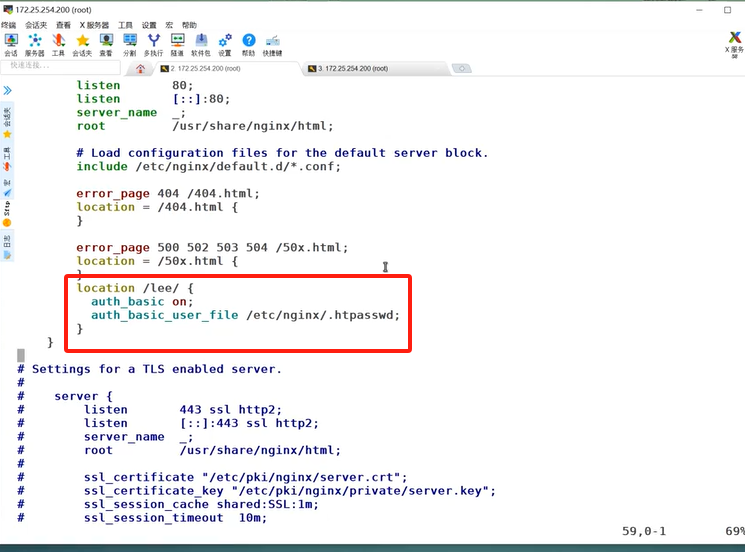745x552 pixels.
Task: Open the 帮助 menu
Action: (x=189, y=25)
